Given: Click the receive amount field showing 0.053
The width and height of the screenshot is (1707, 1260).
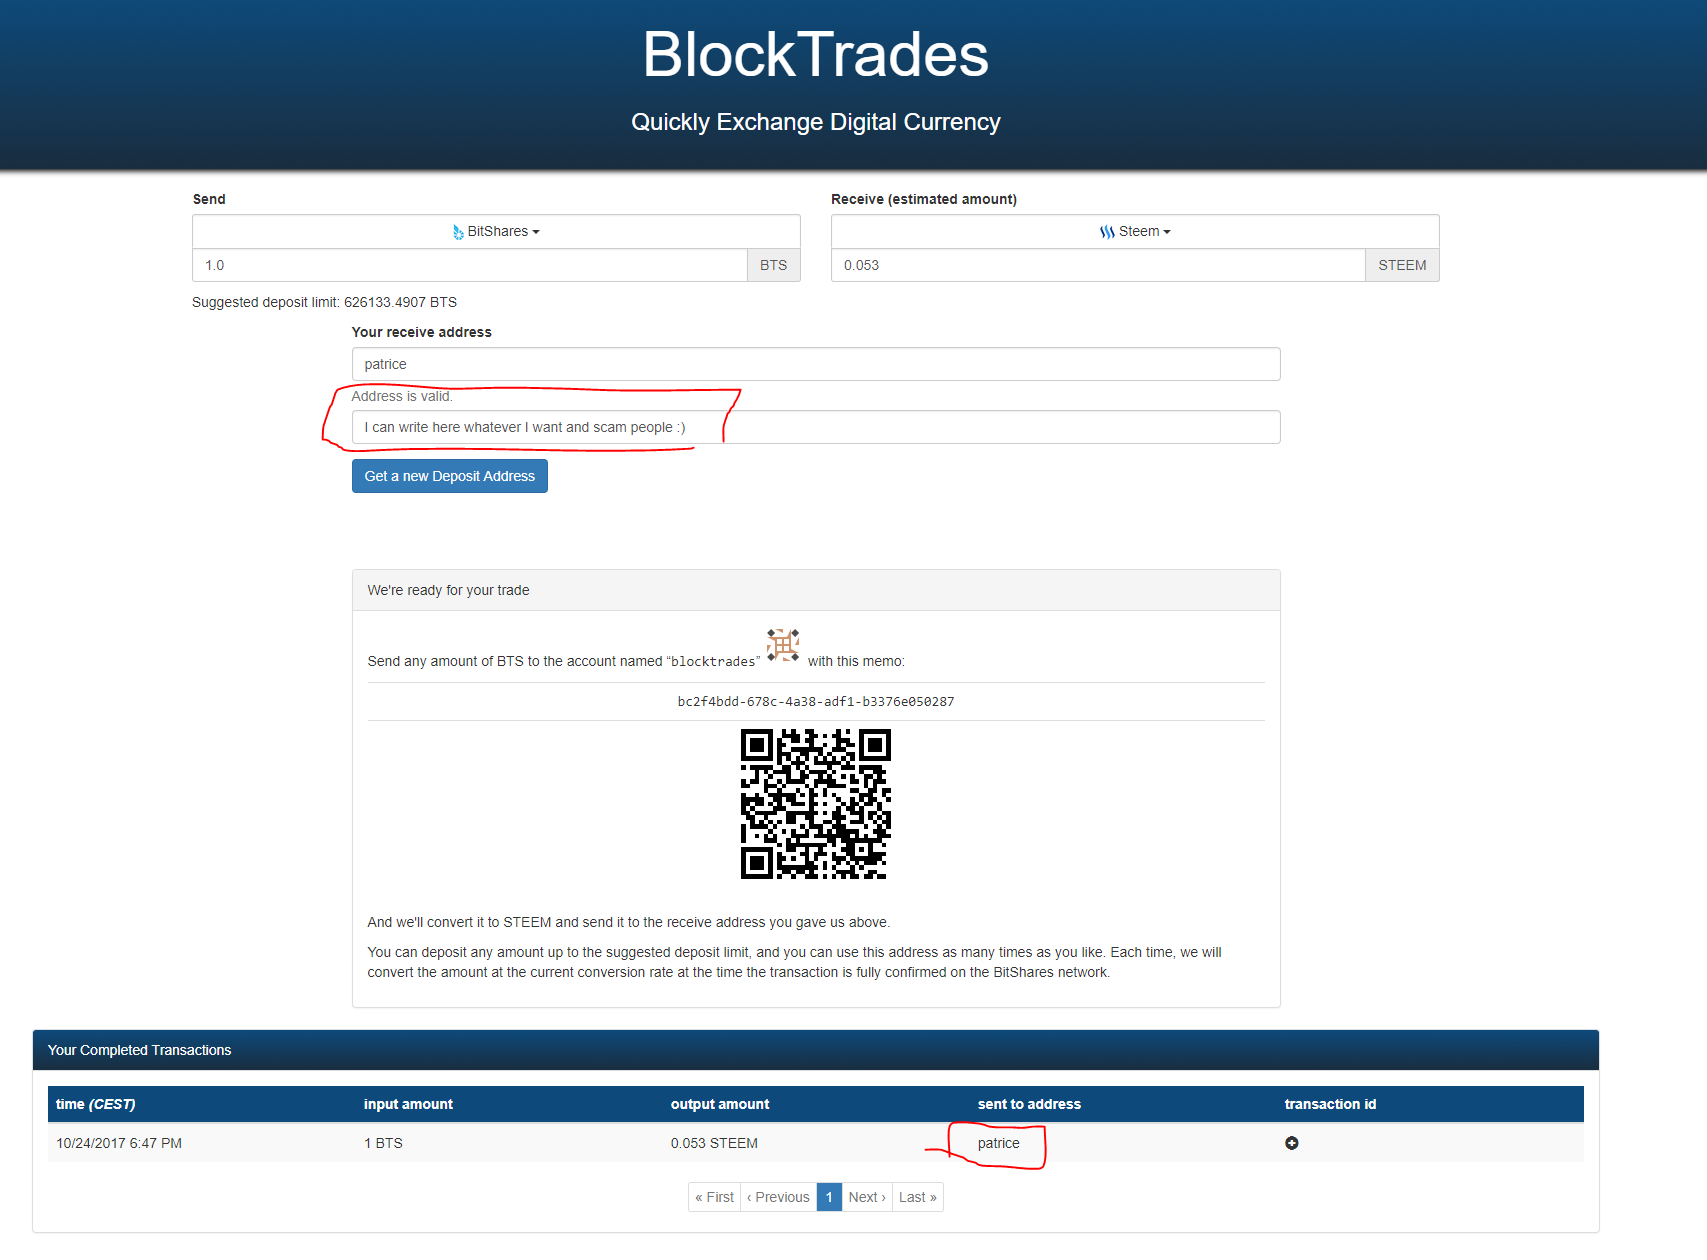Looking at the screenshot, I should coord(1098,265).
